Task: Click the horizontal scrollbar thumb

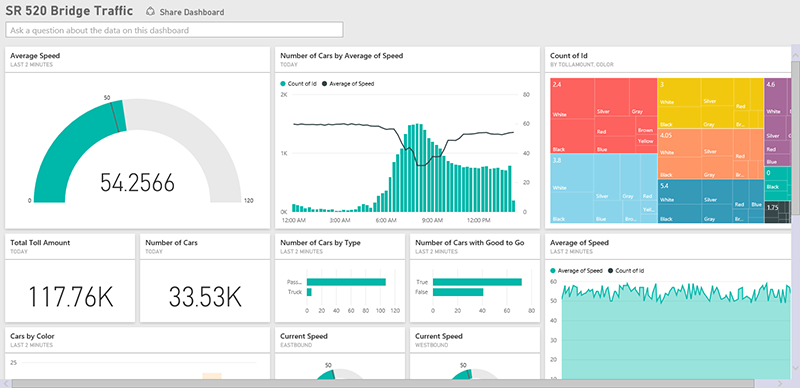Action: tap(383, 383)
